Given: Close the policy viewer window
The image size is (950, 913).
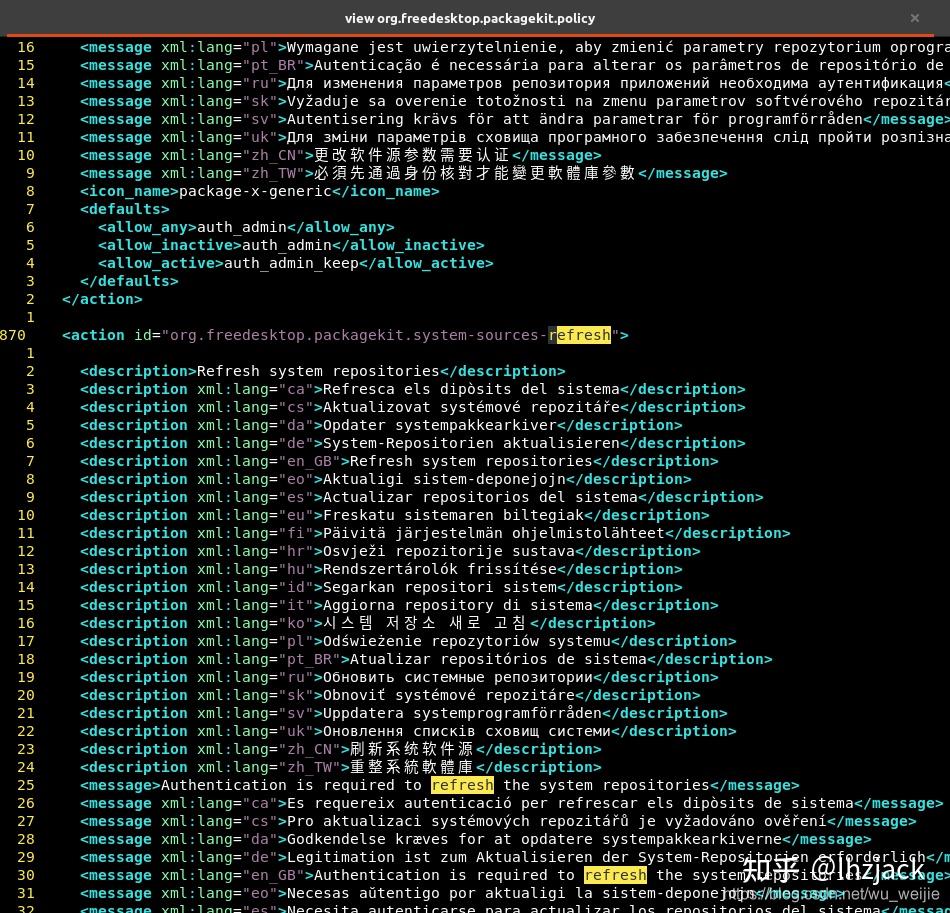Looking at the screenshot, I should [914, 18].
